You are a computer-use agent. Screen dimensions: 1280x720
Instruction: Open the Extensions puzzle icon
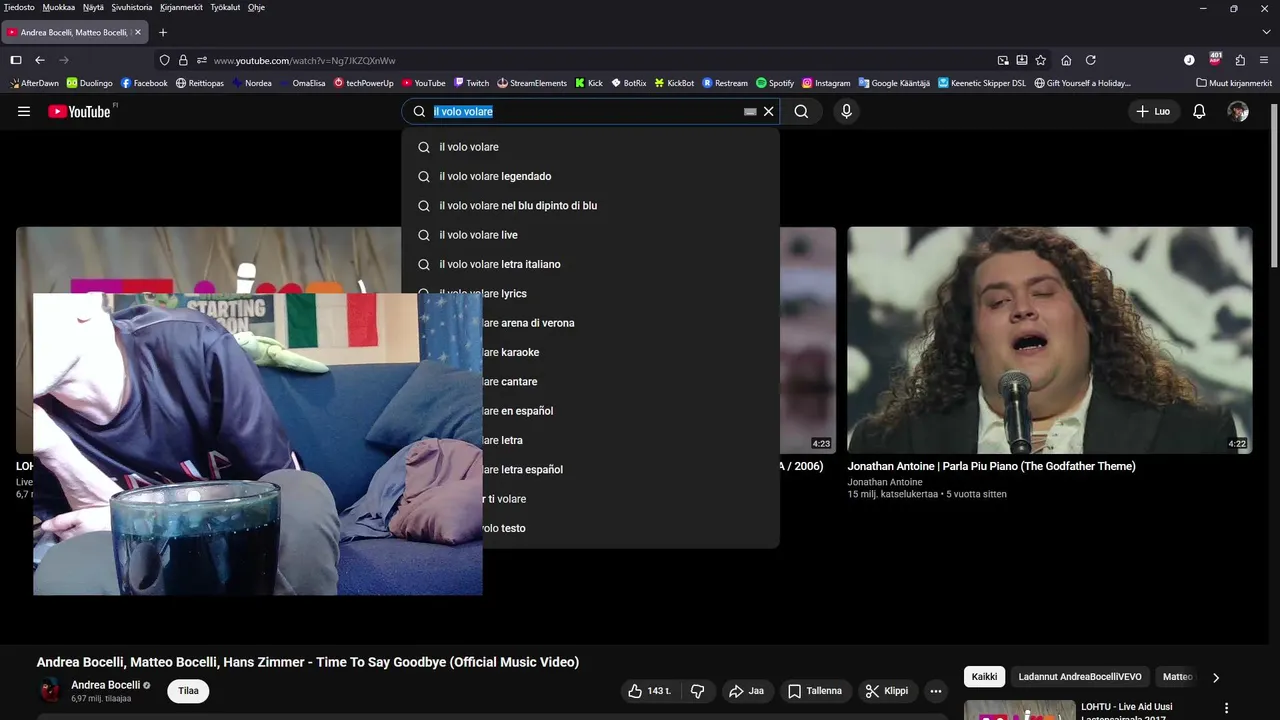pyautogui.click(x=1240, y=60)
